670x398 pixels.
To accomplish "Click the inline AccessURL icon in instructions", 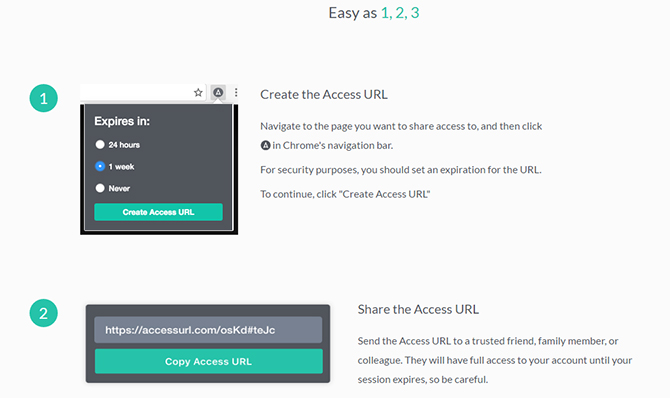I will [265, 145].
